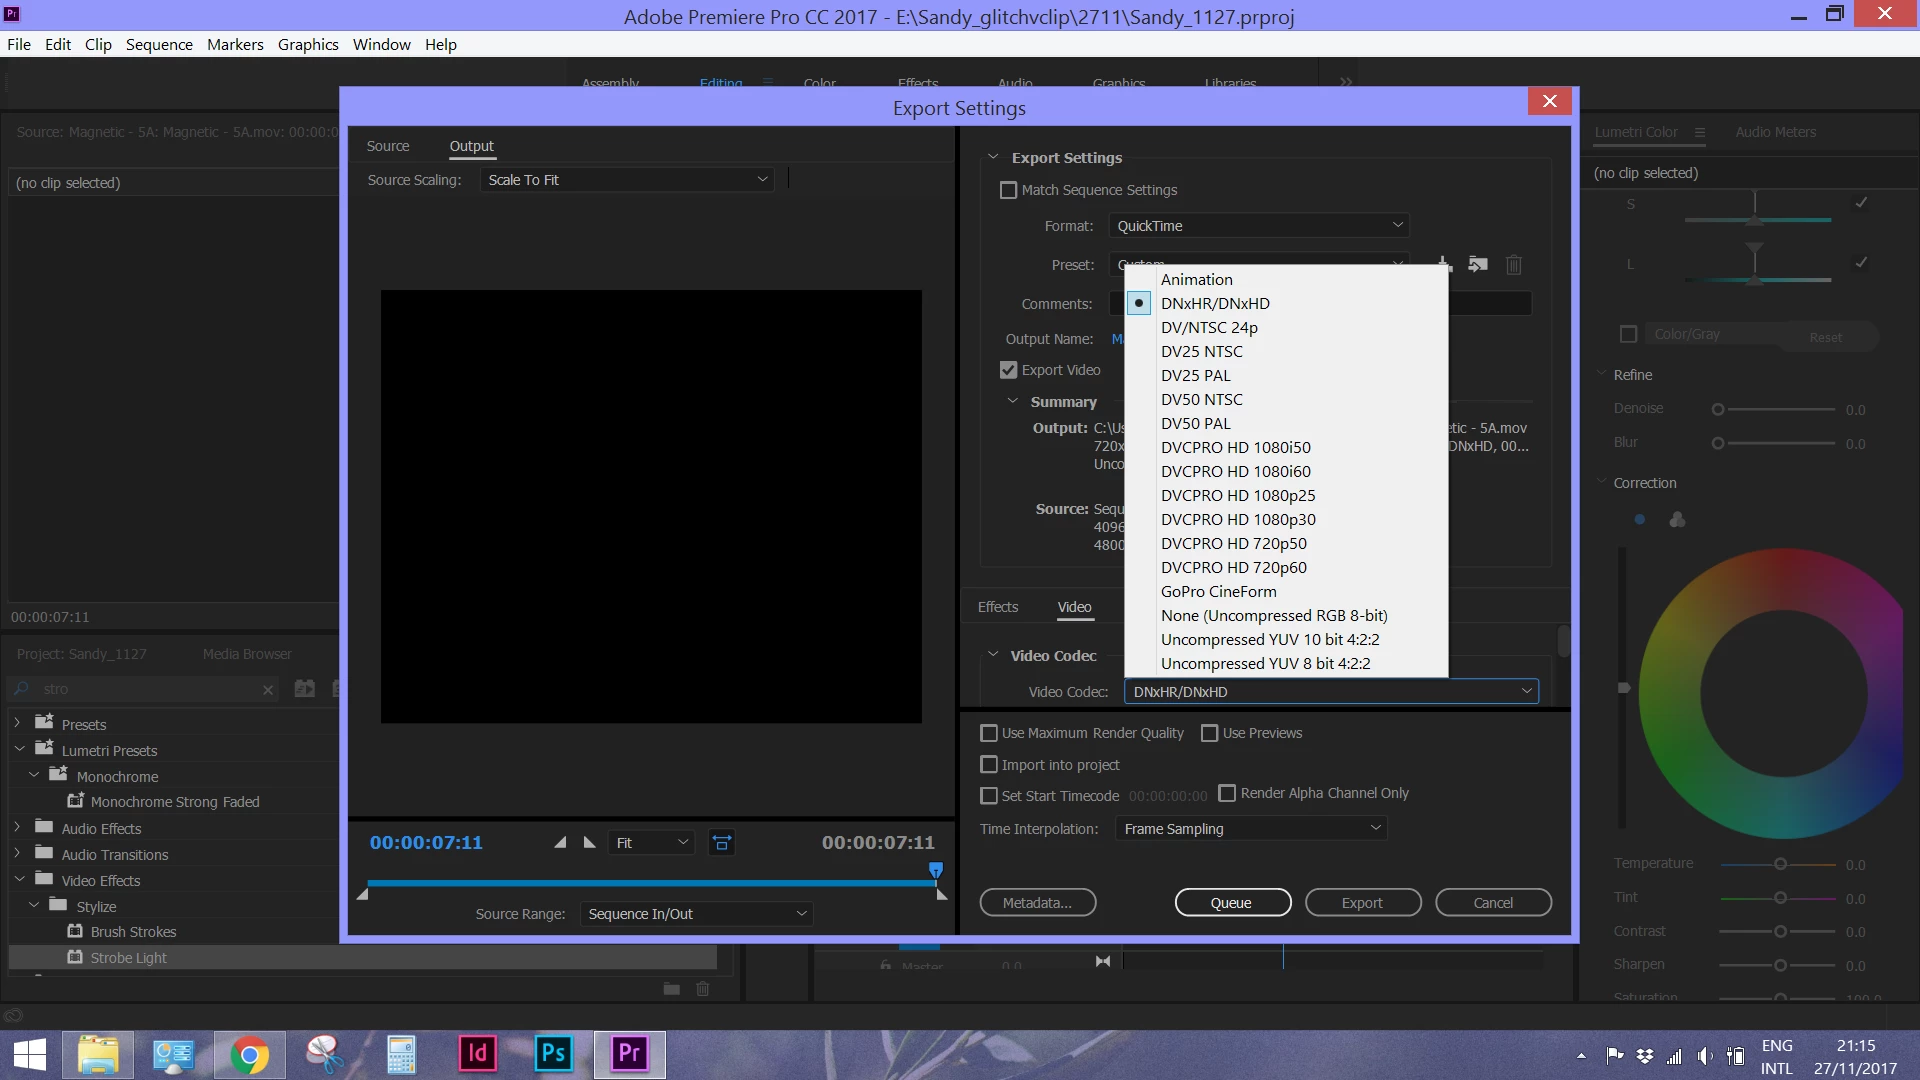This screenshot has height=1080, width=1920.
Task: Enable Match Sequence Settings checkbox
Action: (1008, 190)
